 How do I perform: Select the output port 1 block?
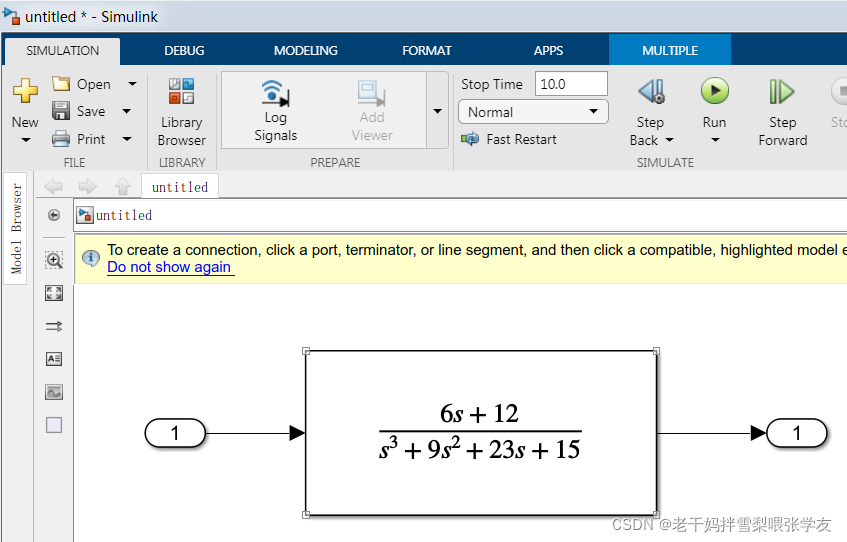pos(797,433)
